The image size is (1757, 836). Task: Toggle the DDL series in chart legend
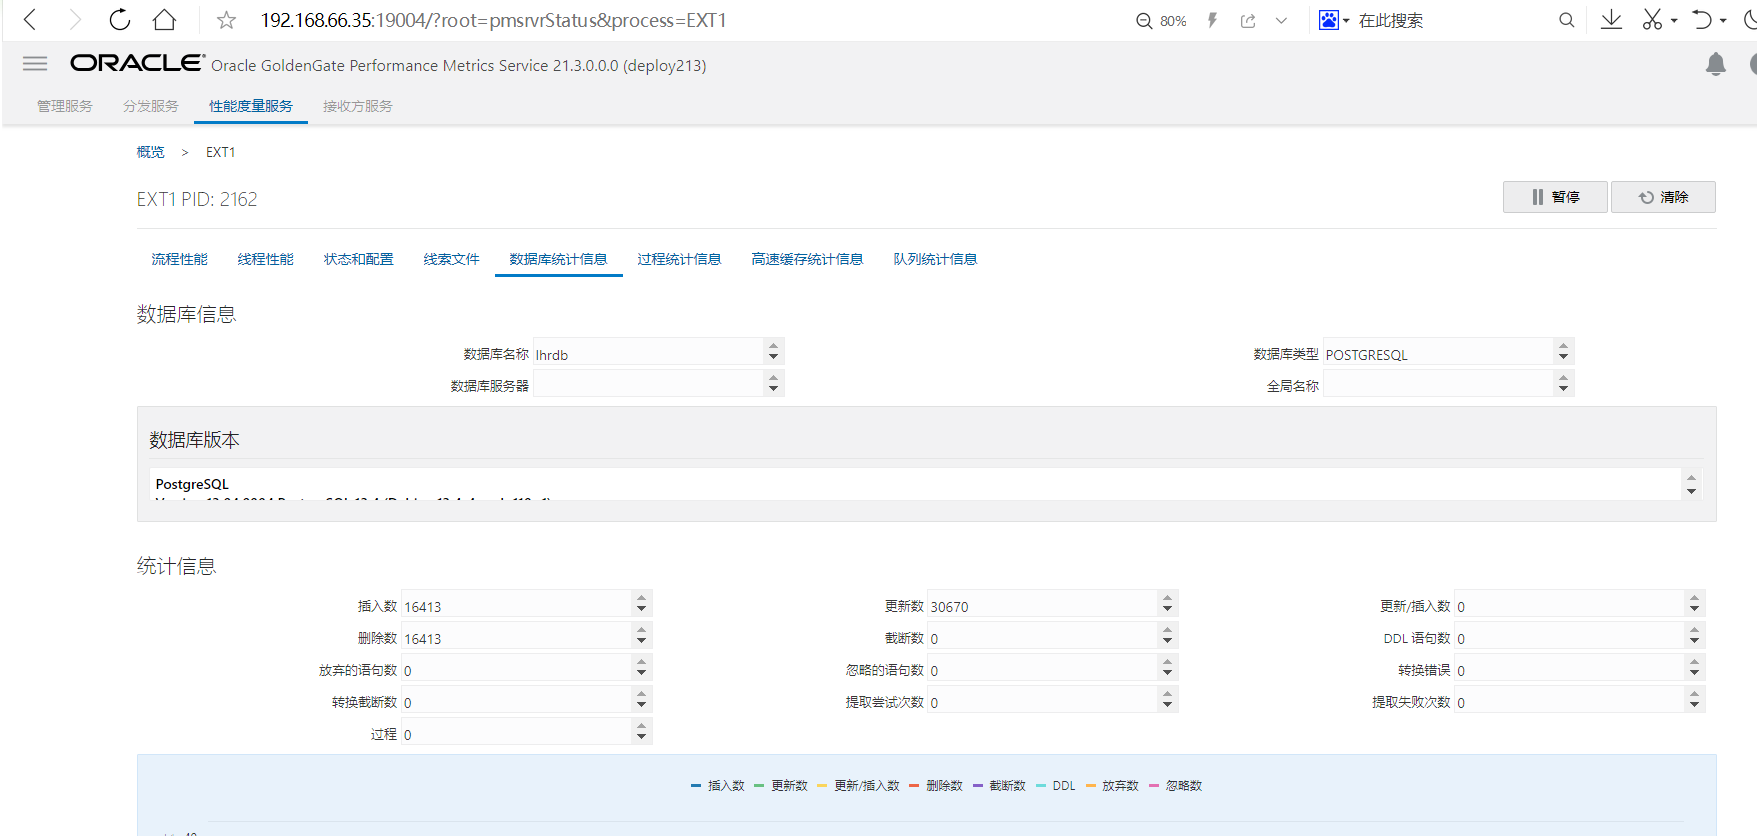pyautogui.click(x=1056, y=786)
